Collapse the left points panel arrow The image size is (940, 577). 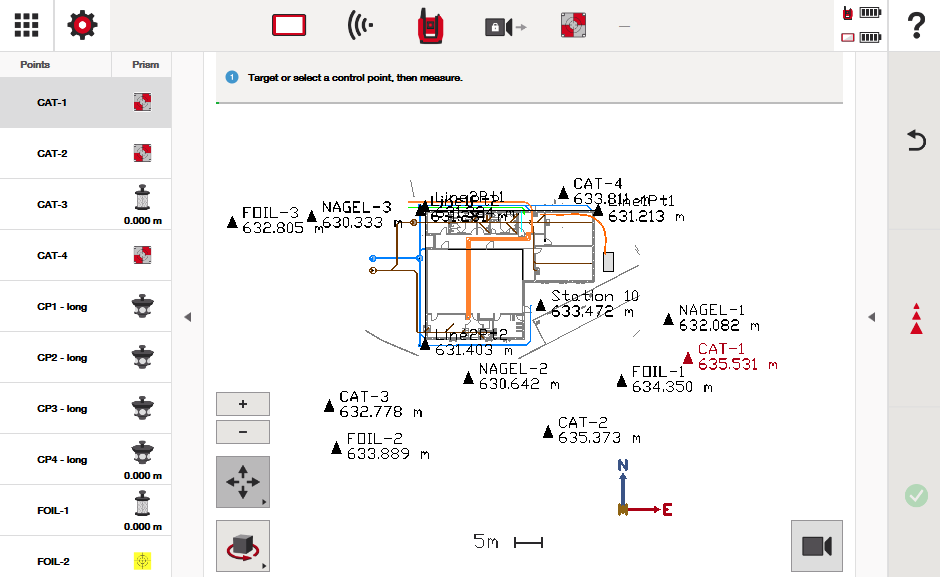tap(188, 317)
